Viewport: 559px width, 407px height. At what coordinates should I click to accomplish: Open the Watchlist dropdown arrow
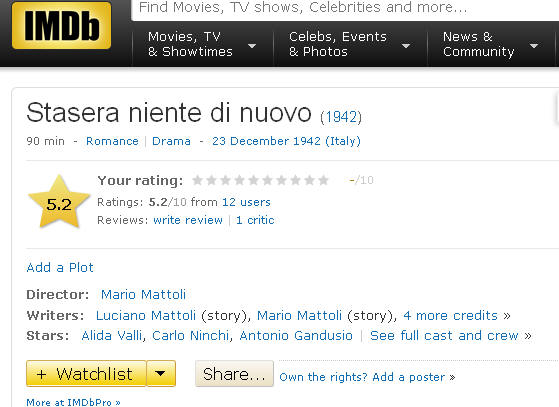161,373
